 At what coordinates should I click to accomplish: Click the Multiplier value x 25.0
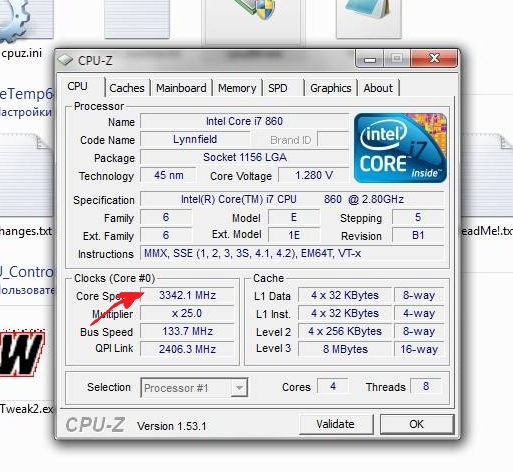pos(187,313)
